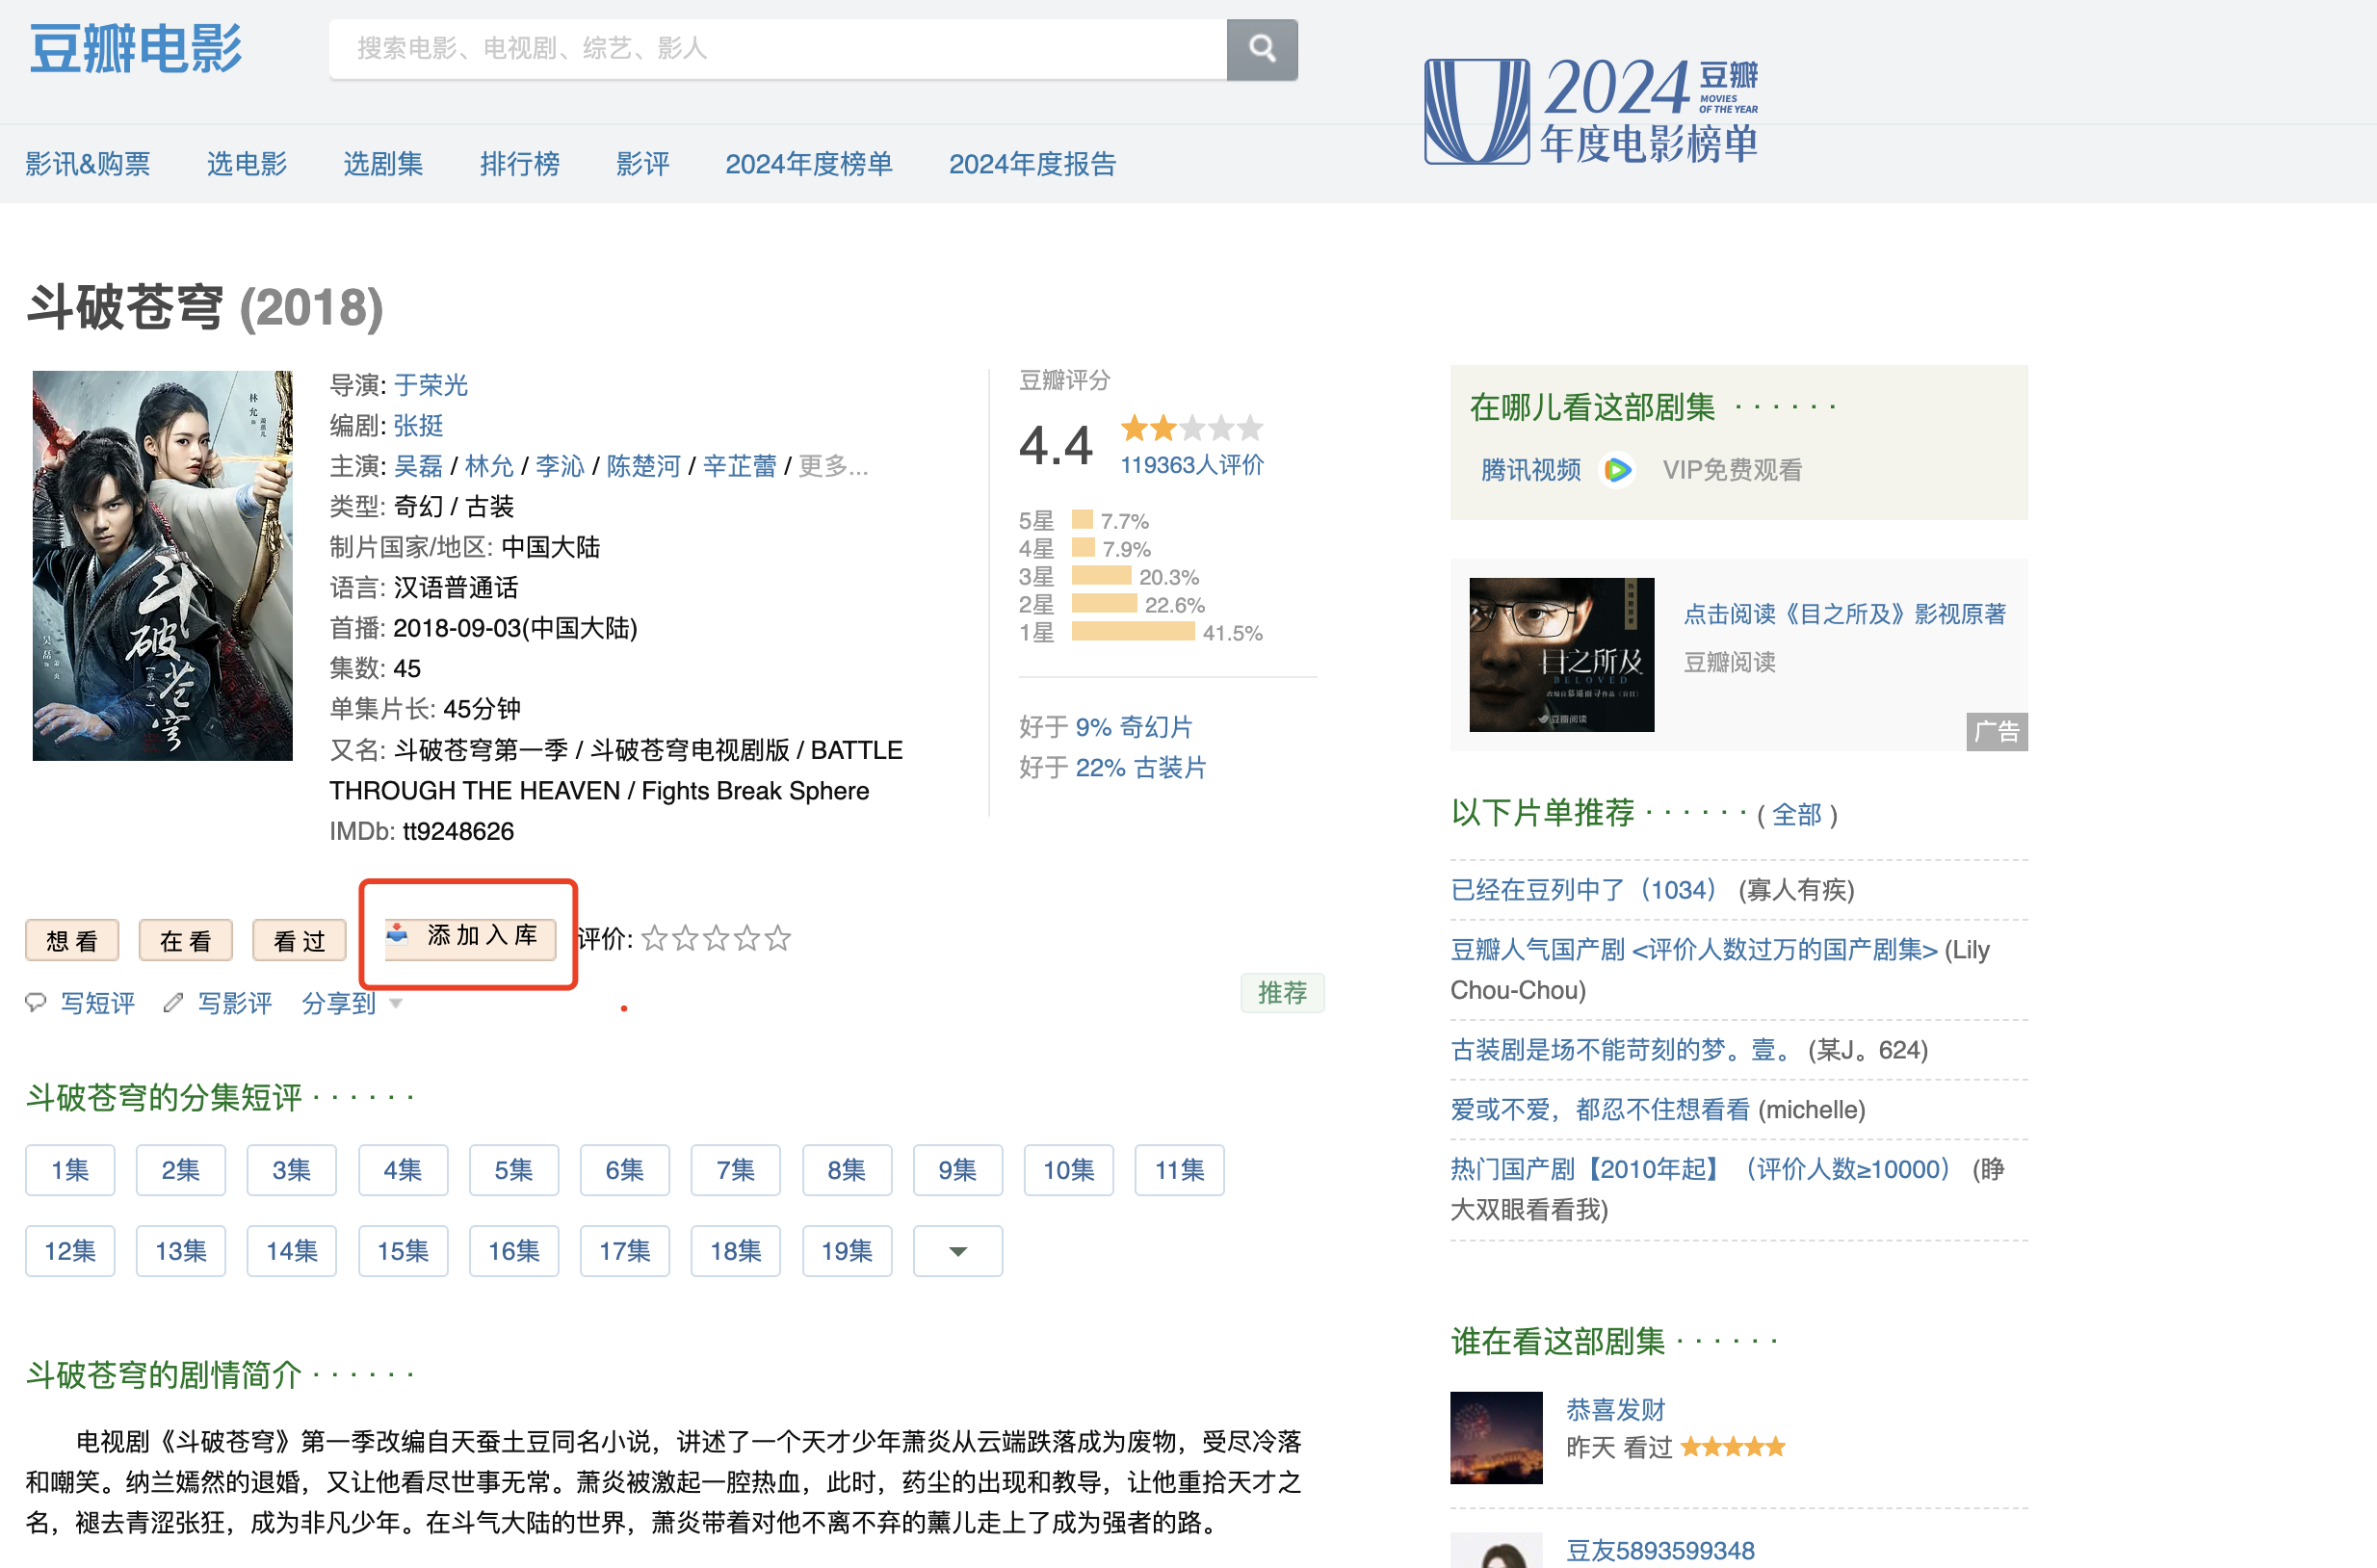Open actor 陈楚河's page
2377x1568 pixels.
pyautogui.click(x=644, y=466)
